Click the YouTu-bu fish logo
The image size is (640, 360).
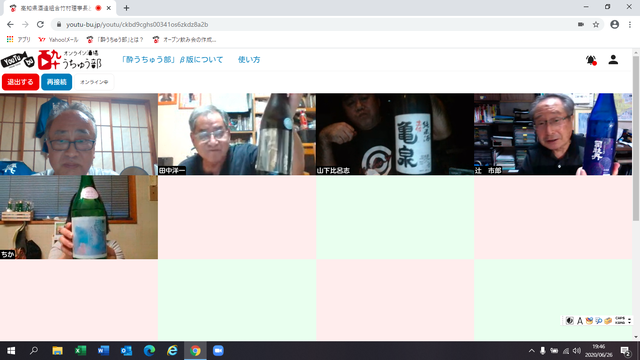tap(18, 60)
